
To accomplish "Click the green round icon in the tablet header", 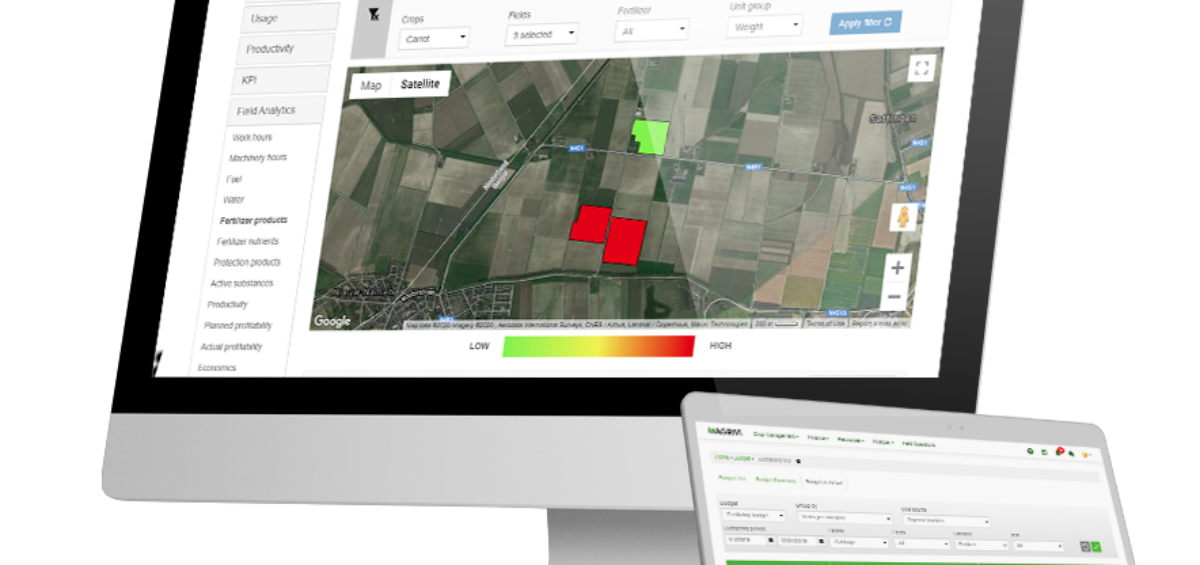I will [1030, 451].
